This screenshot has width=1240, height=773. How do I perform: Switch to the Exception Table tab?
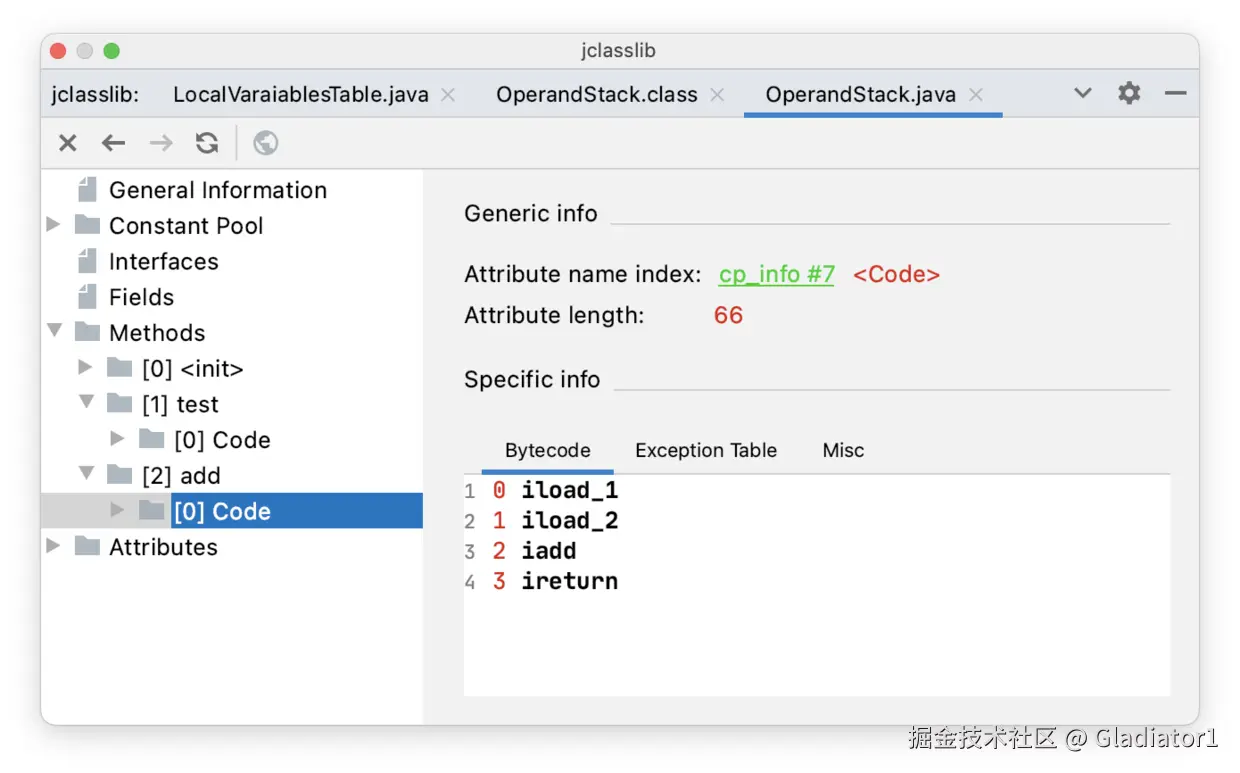[706, 450]
